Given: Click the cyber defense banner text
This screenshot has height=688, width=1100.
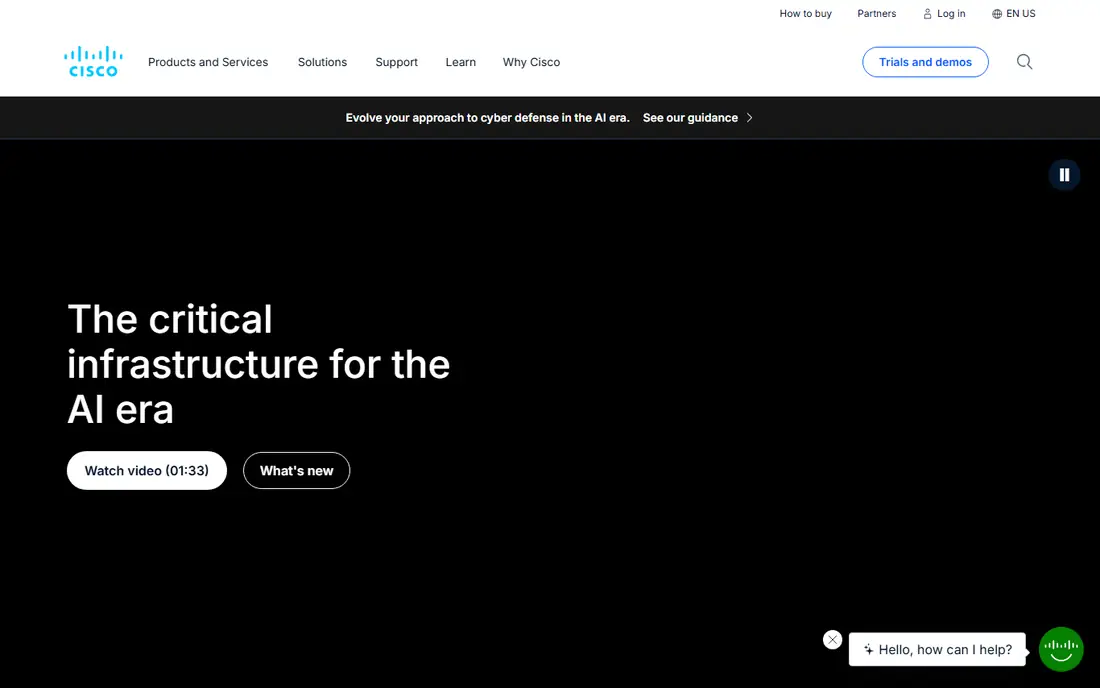Looking at the screenshot, I should [488, 118].
